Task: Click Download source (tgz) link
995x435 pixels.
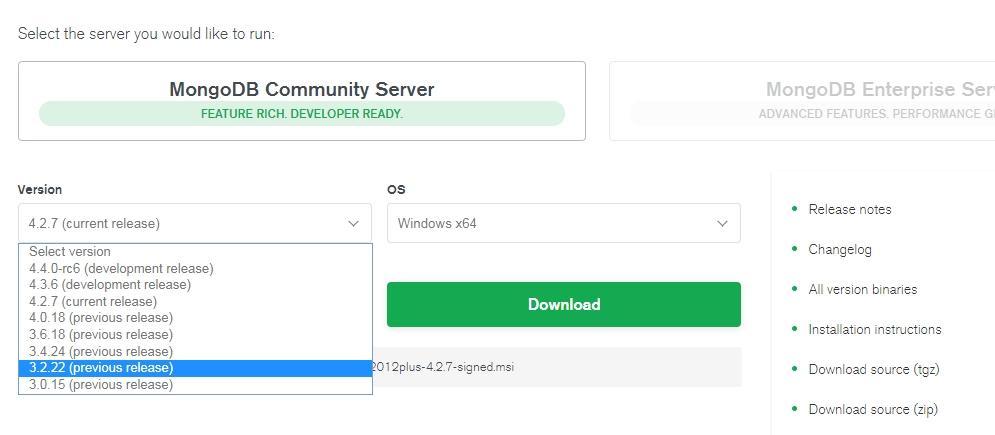Action: (x=874, y=369)
